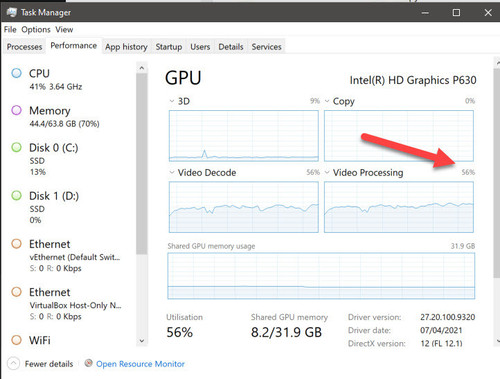Image resolution: width=500 pixels, height=379 pixels.
Task: Select the vEthernet Default Switch icon
Action: pyautogui.click(x=16, y=244)
